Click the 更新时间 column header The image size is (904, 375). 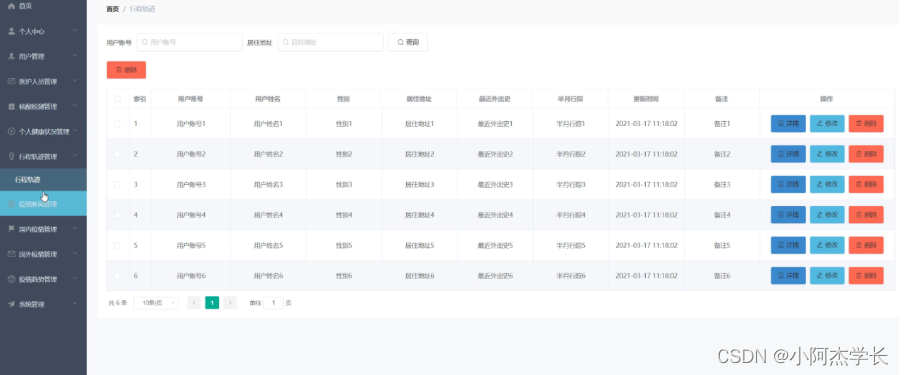(x=646, y=99)
